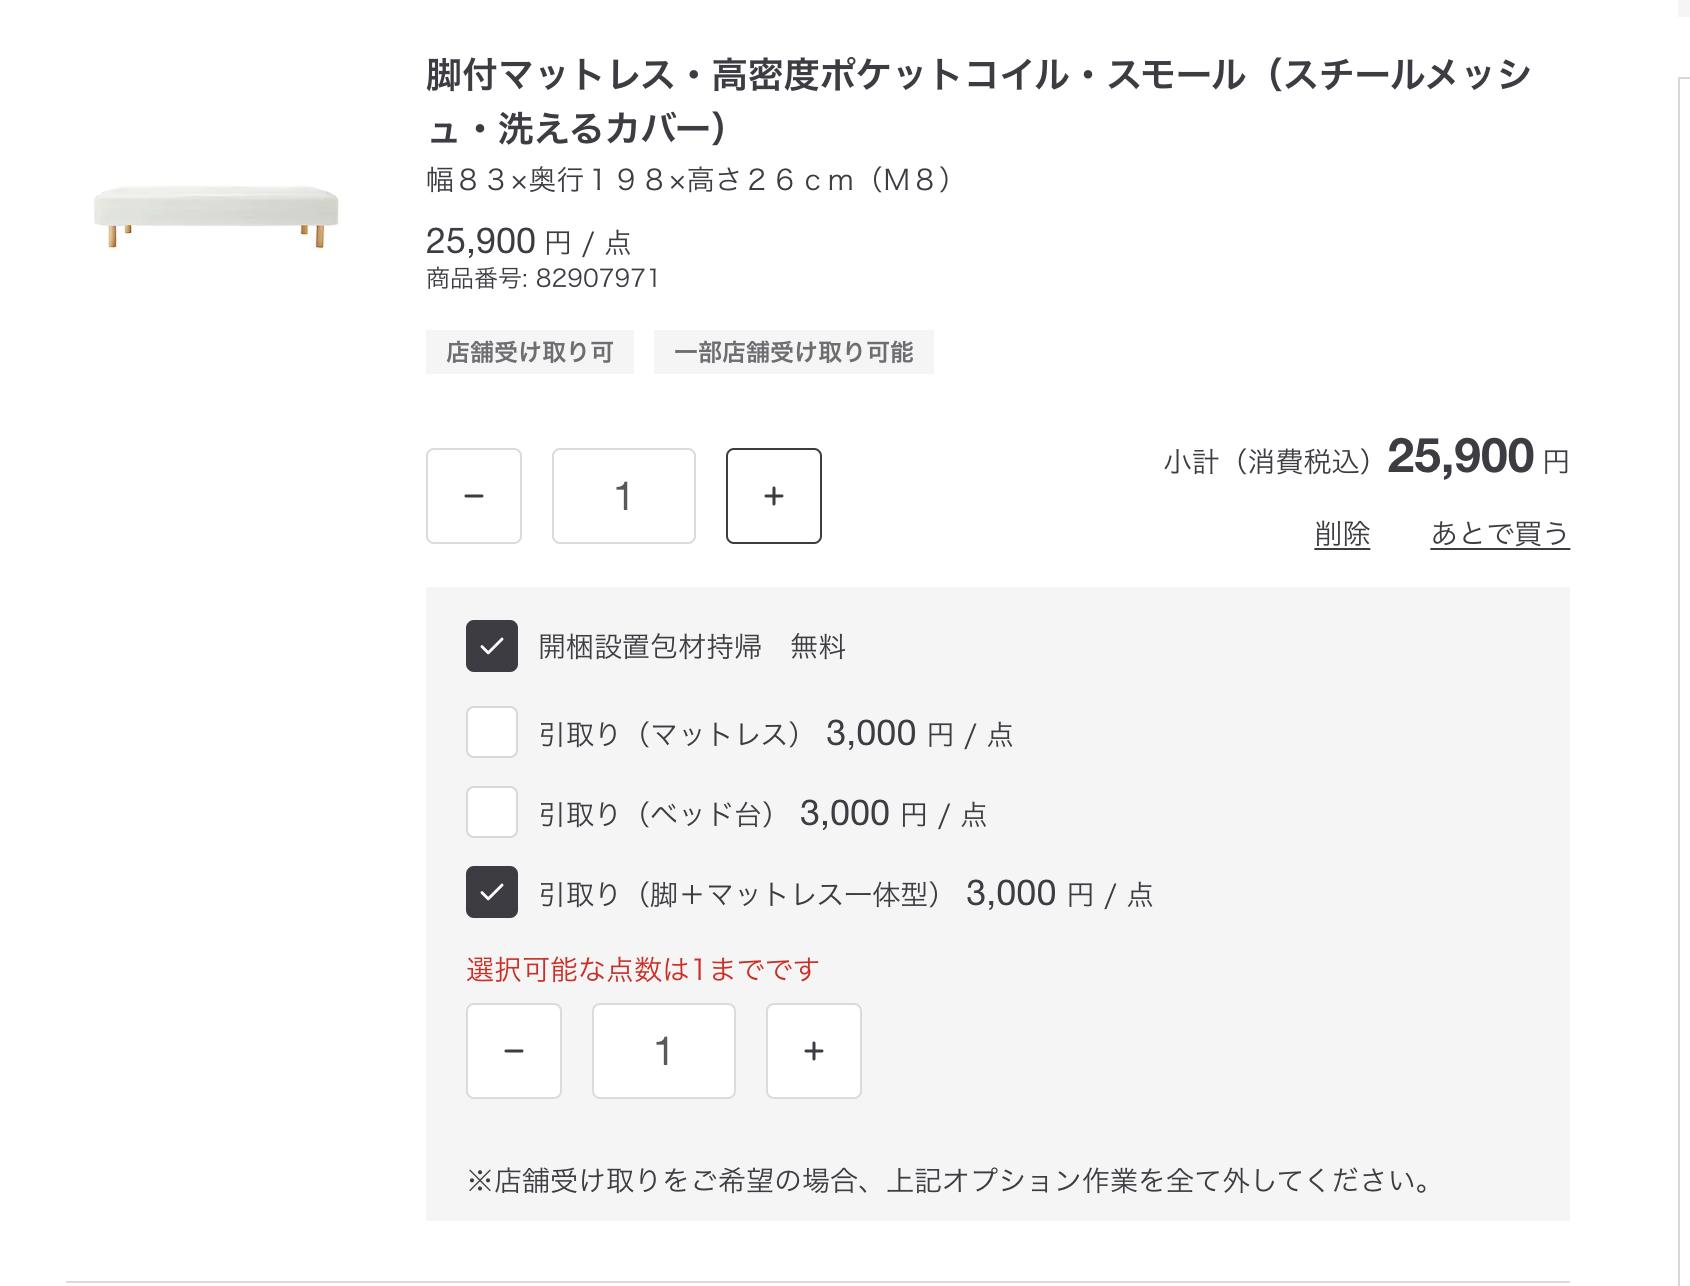Uncheck 開梱設置包材持帰 free option checkbox
The image size is (1690, 1286).
[x=492, y=646]
